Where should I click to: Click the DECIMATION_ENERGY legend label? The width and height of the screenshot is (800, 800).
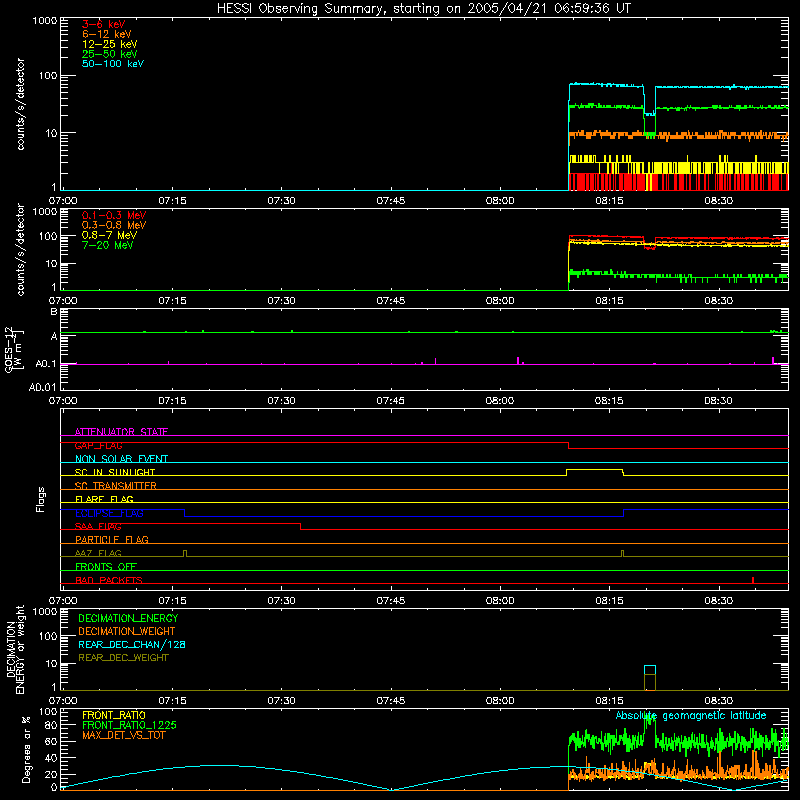128,618
